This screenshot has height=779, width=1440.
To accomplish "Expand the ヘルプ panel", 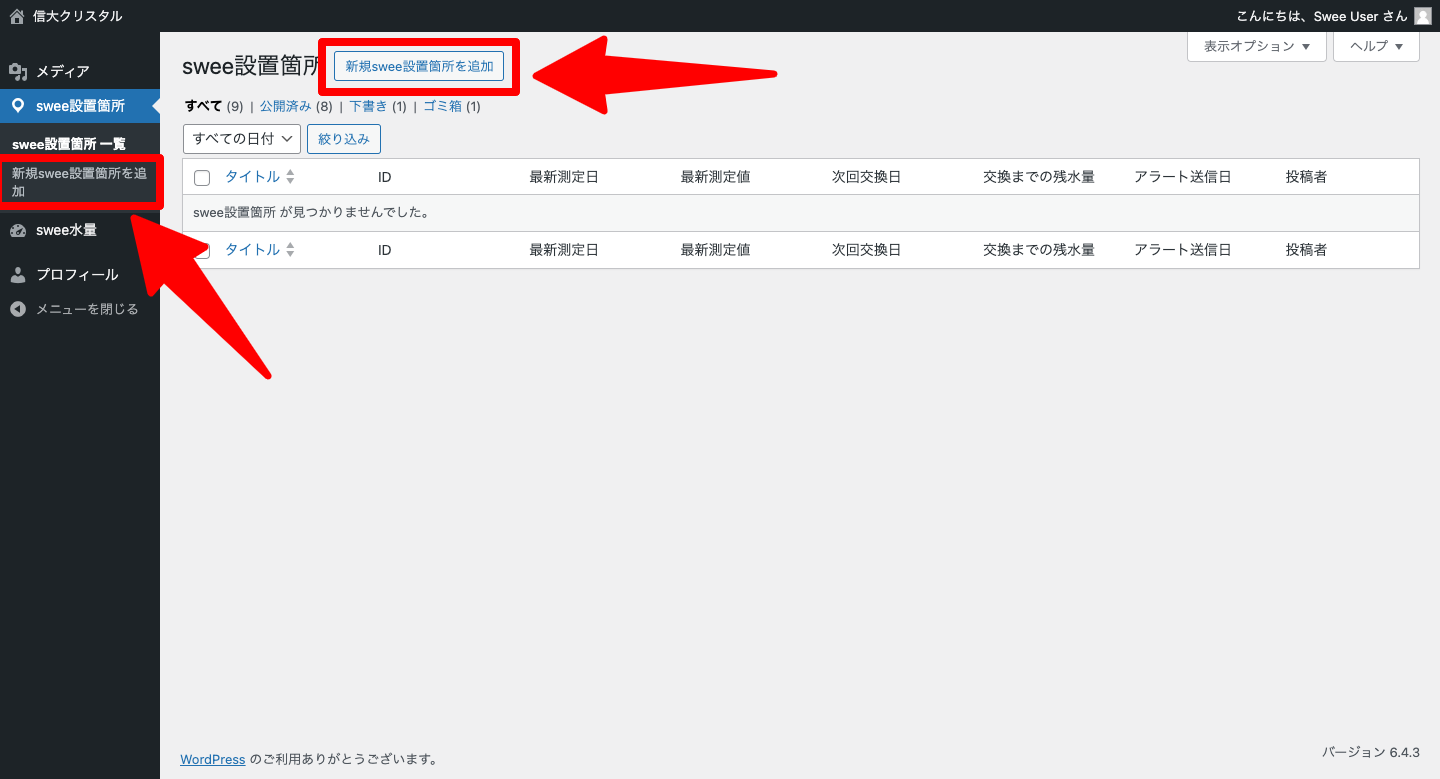I will 1377,46.
